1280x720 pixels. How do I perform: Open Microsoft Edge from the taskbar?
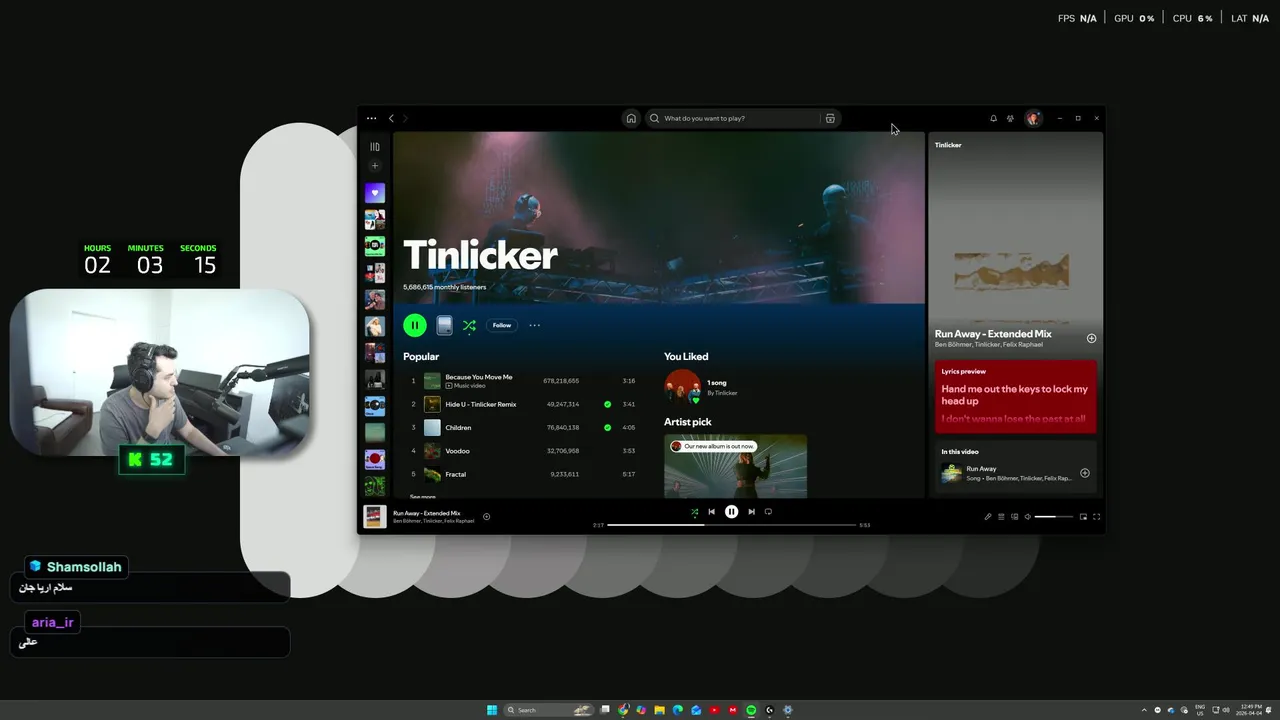(678, 710)
